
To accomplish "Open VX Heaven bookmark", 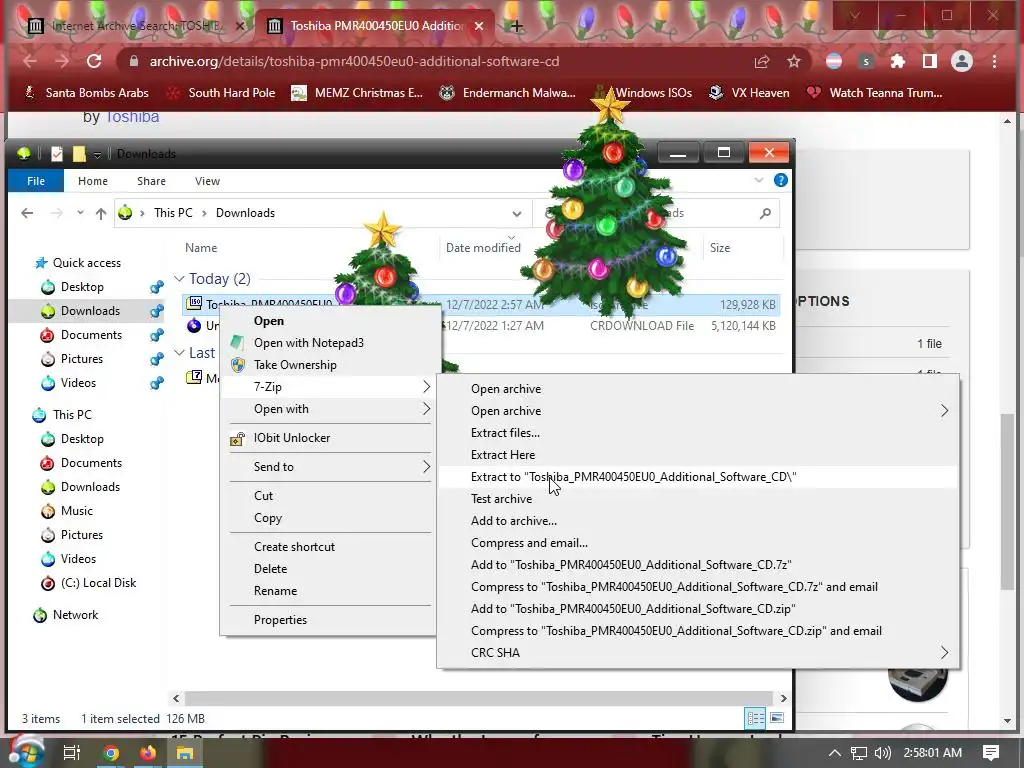I will click(x=749, y=93).
